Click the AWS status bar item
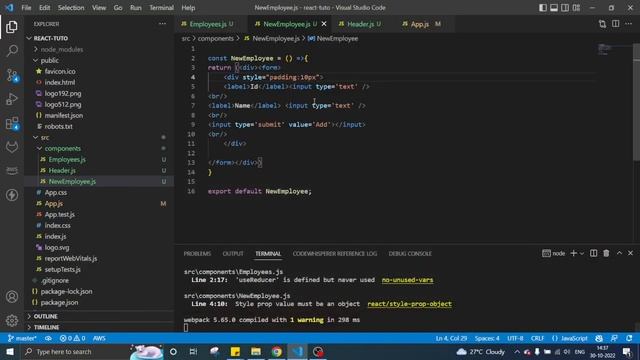Viewport: 640px width, 360px height. (99, 338)
